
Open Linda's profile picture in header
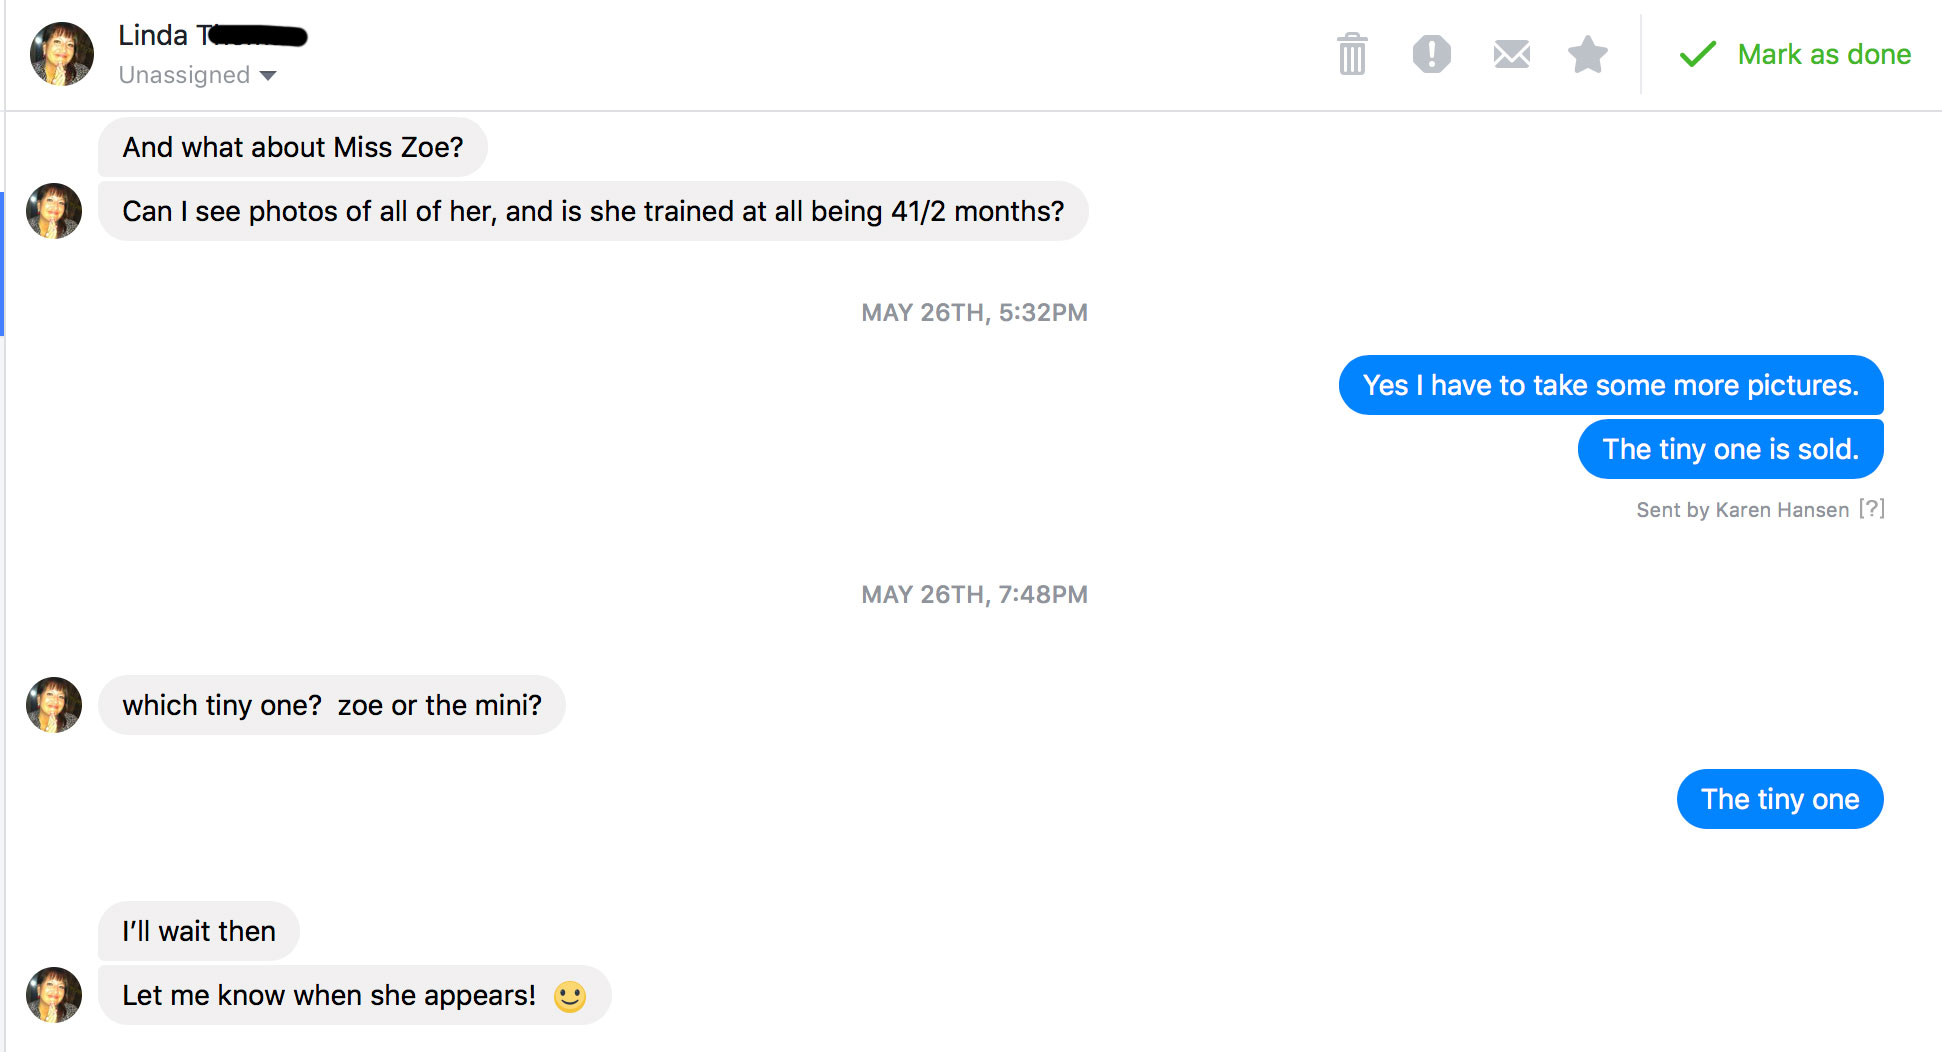[62, 54]
